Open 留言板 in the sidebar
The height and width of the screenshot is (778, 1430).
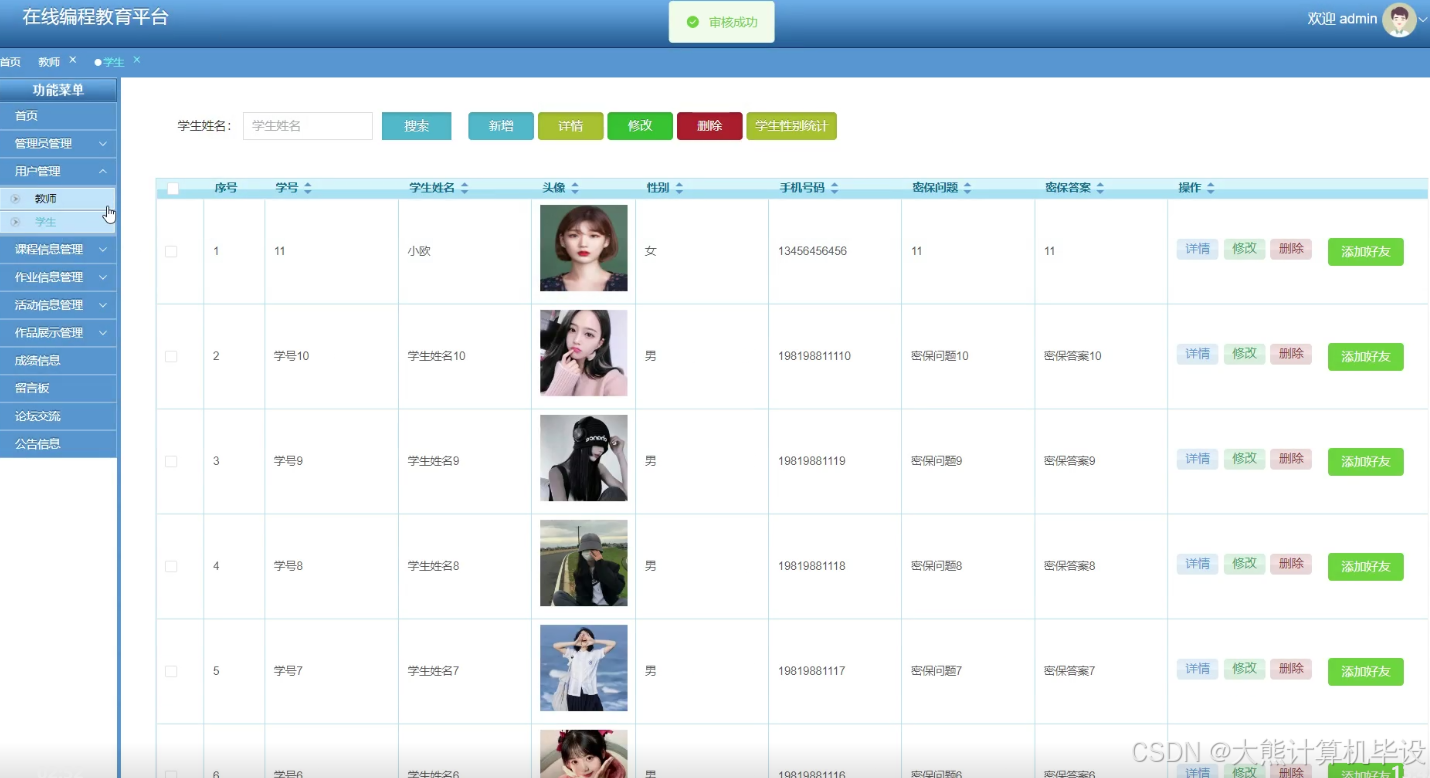point(58,388)
